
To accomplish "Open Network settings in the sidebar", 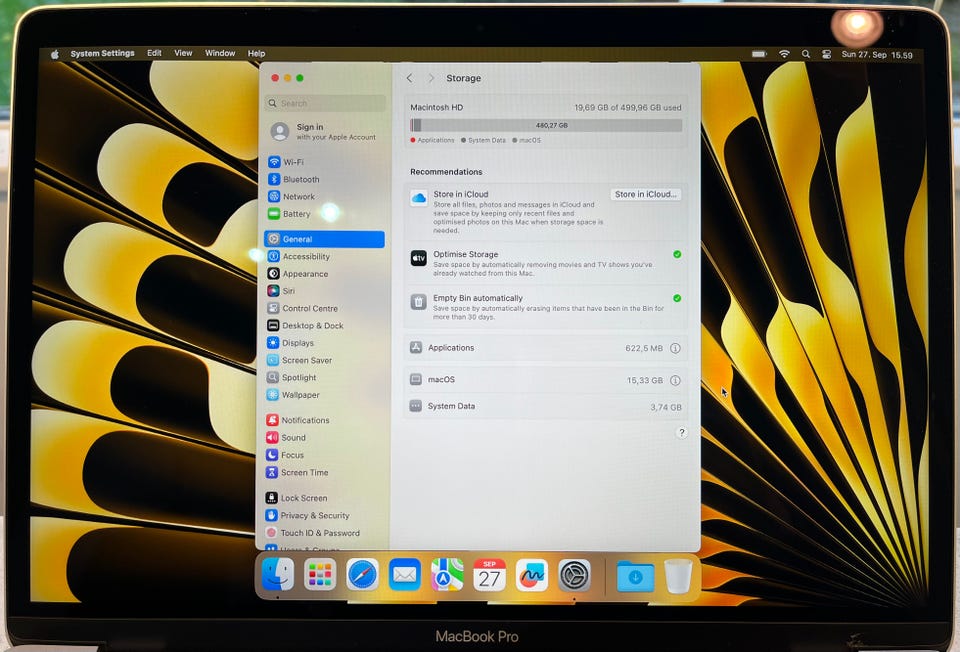I will tap(324, 197).
